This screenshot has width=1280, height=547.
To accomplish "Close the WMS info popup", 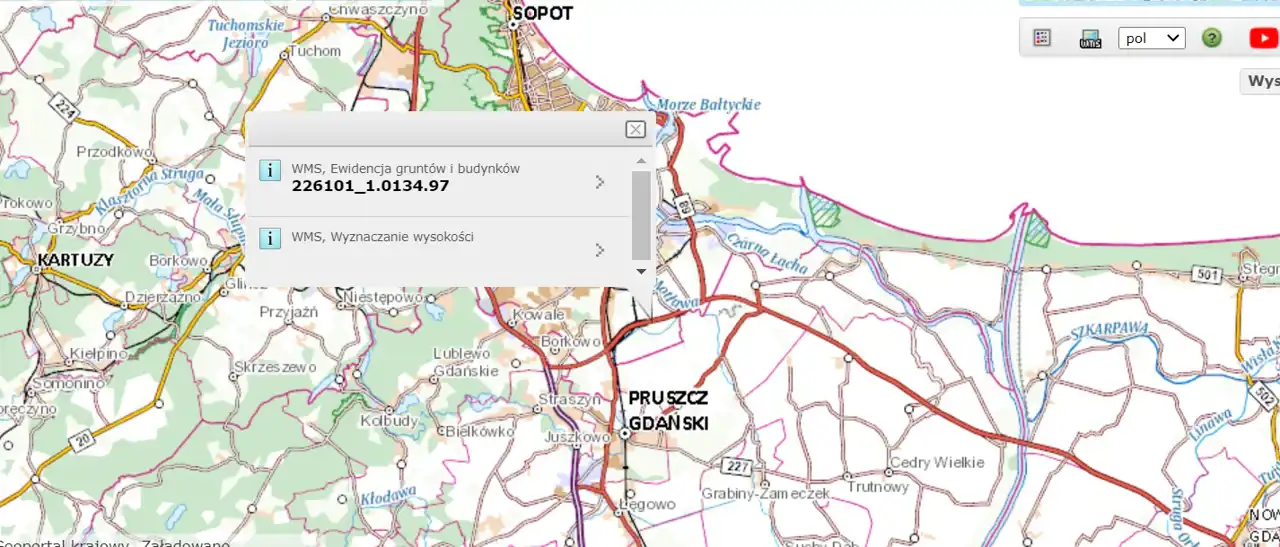I will click(x=635, y=129).
